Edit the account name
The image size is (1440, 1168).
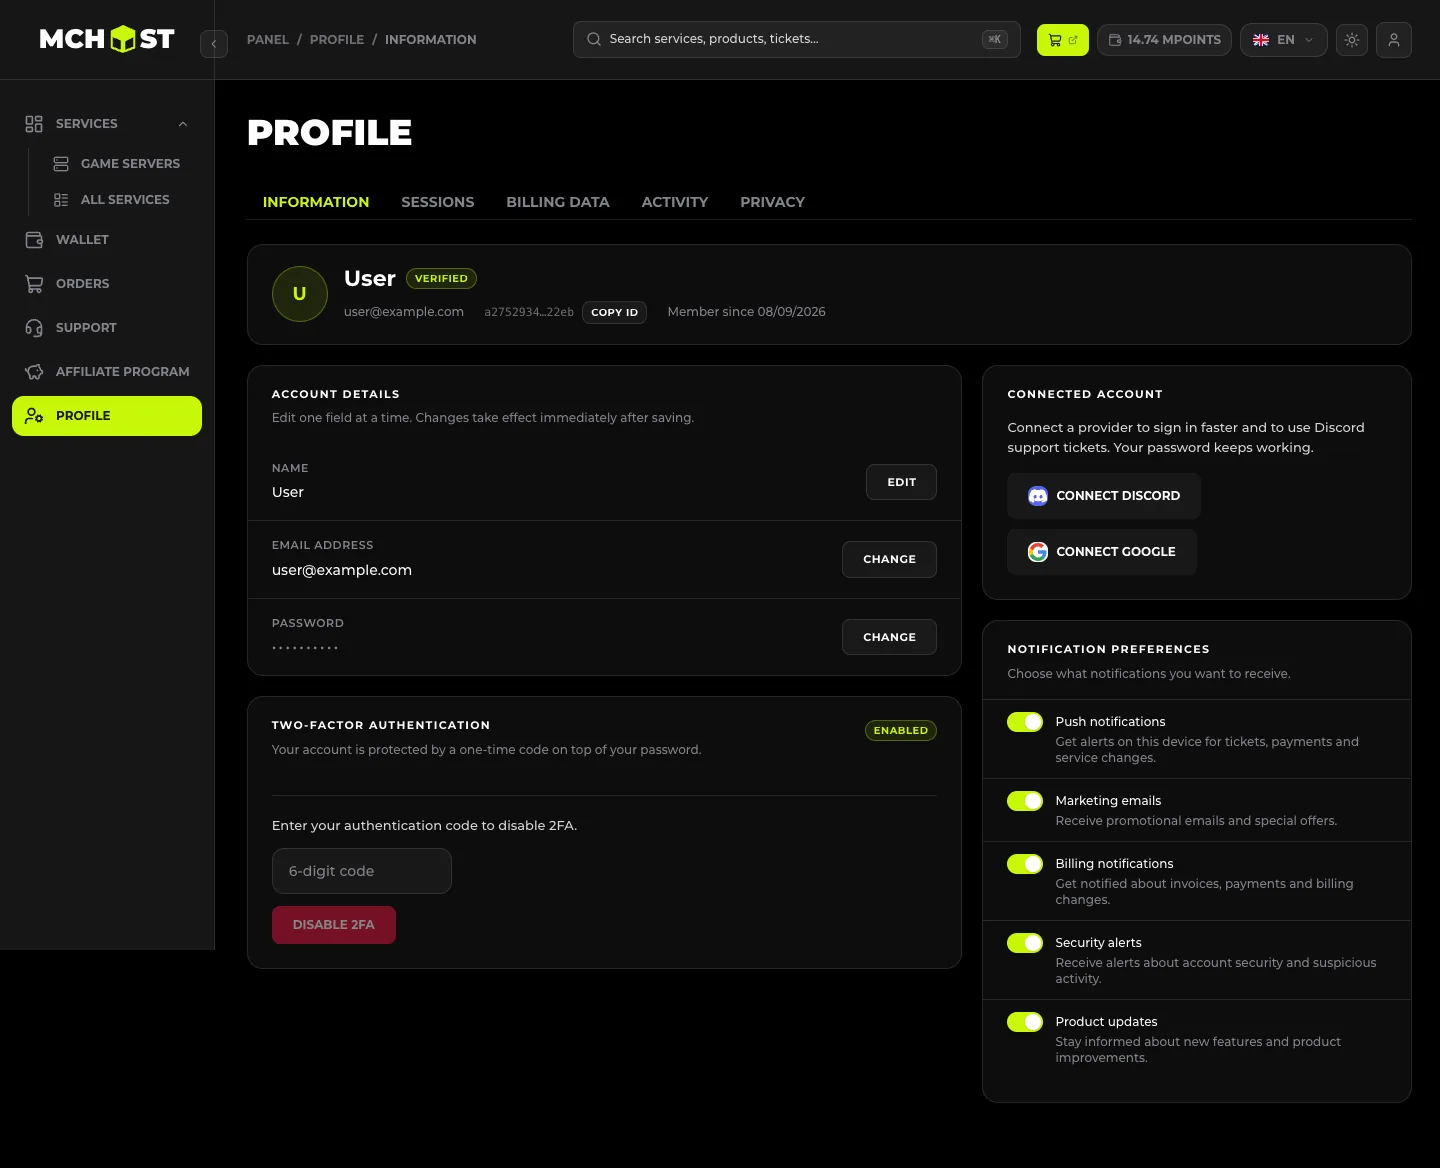click(901, 482)
